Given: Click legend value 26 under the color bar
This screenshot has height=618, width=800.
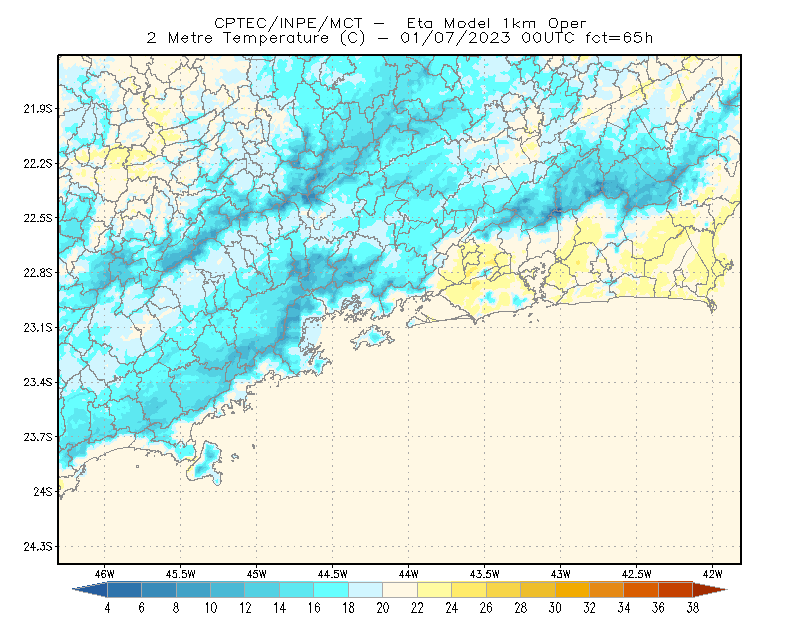Looking at the screenshot, I should (x=486, y=608).
